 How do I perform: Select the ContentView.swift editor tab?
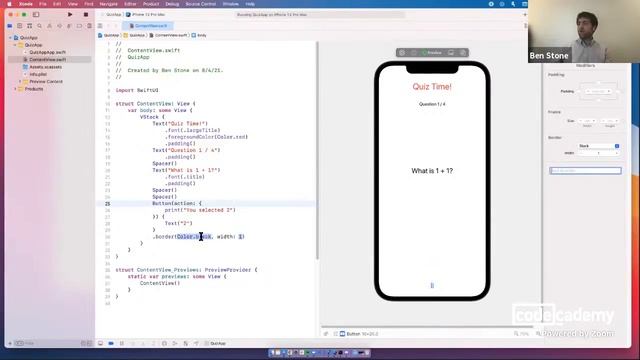(x=148, y=26)
